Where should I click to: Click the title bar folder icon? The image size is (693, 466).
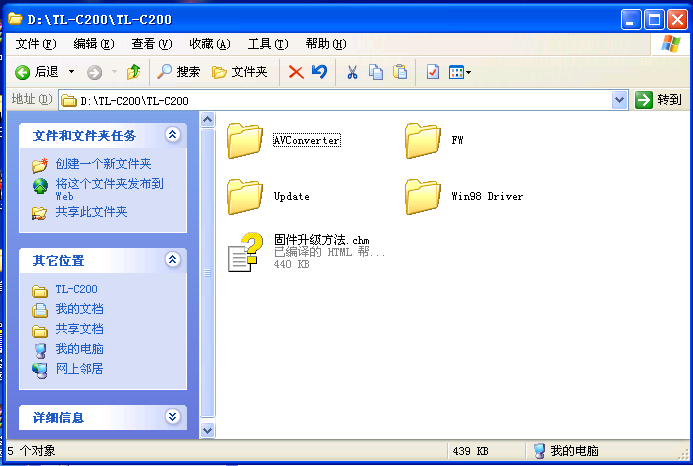15,19
